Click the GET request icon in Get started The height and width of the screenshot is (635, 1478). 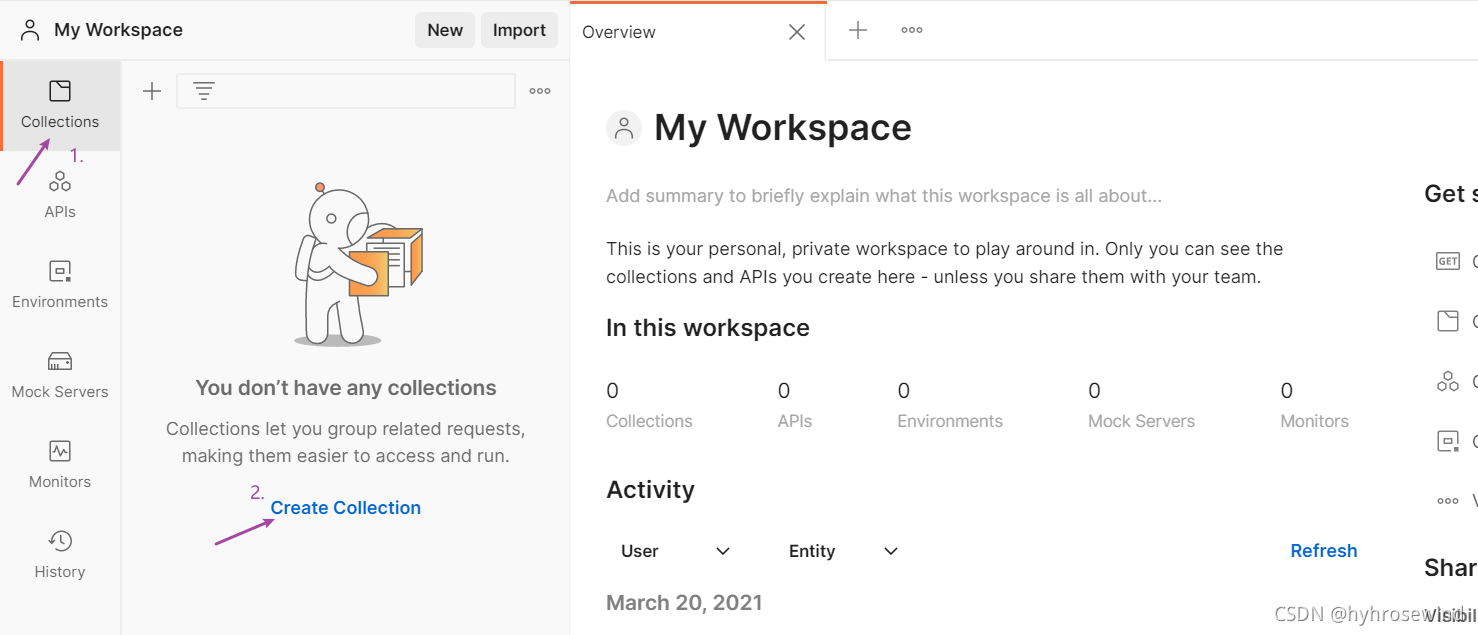(x=1447, y=261)
